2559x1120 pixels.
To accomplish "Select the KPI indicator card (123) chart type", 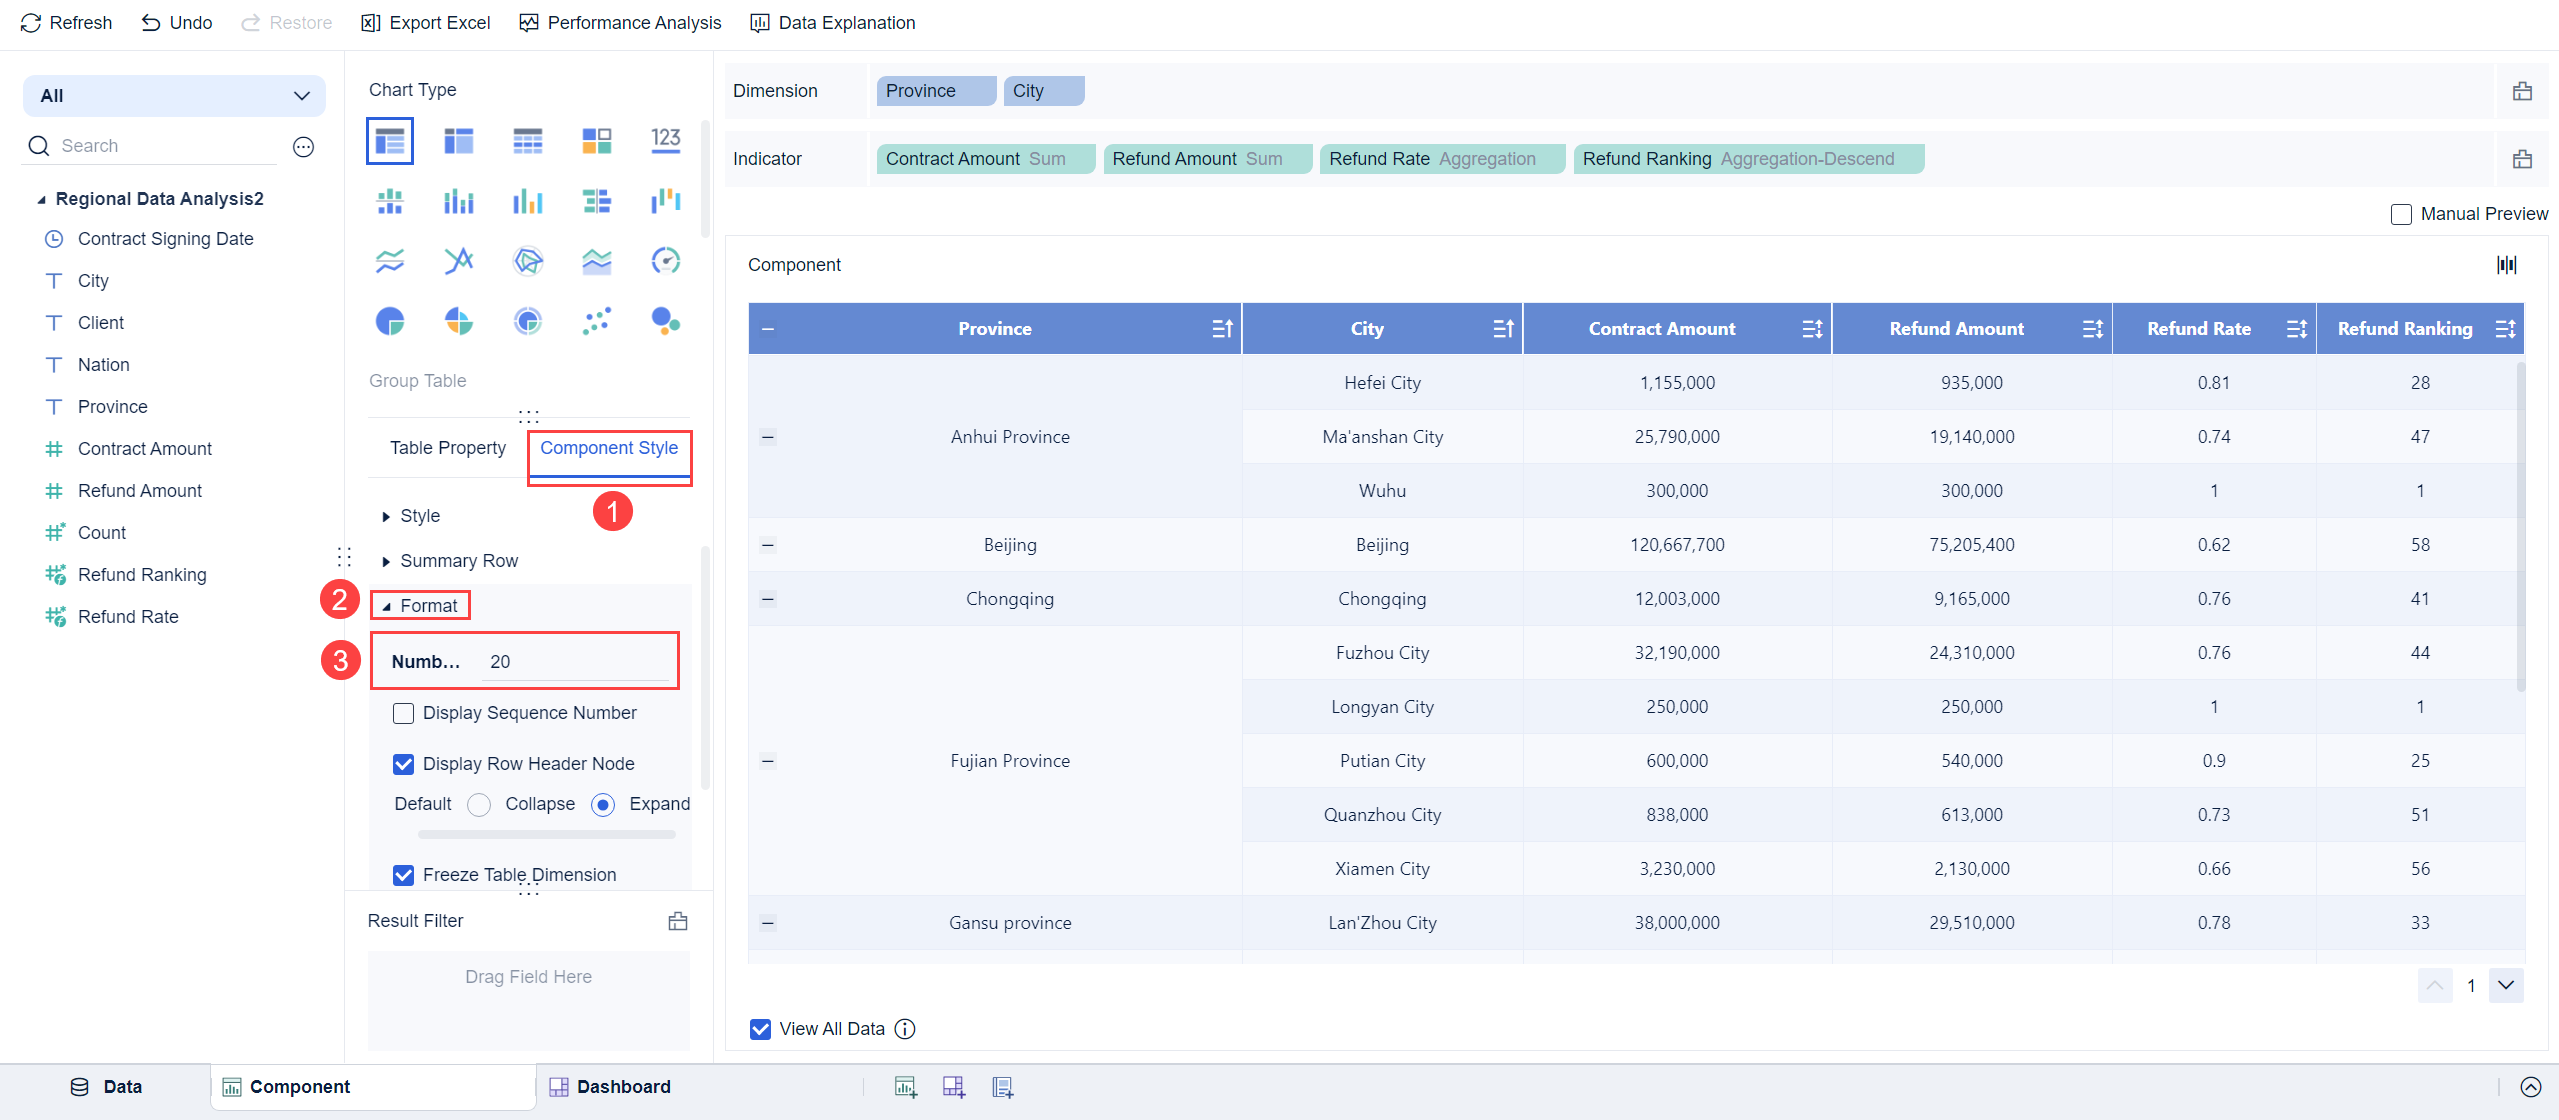I will pos(665,141).
